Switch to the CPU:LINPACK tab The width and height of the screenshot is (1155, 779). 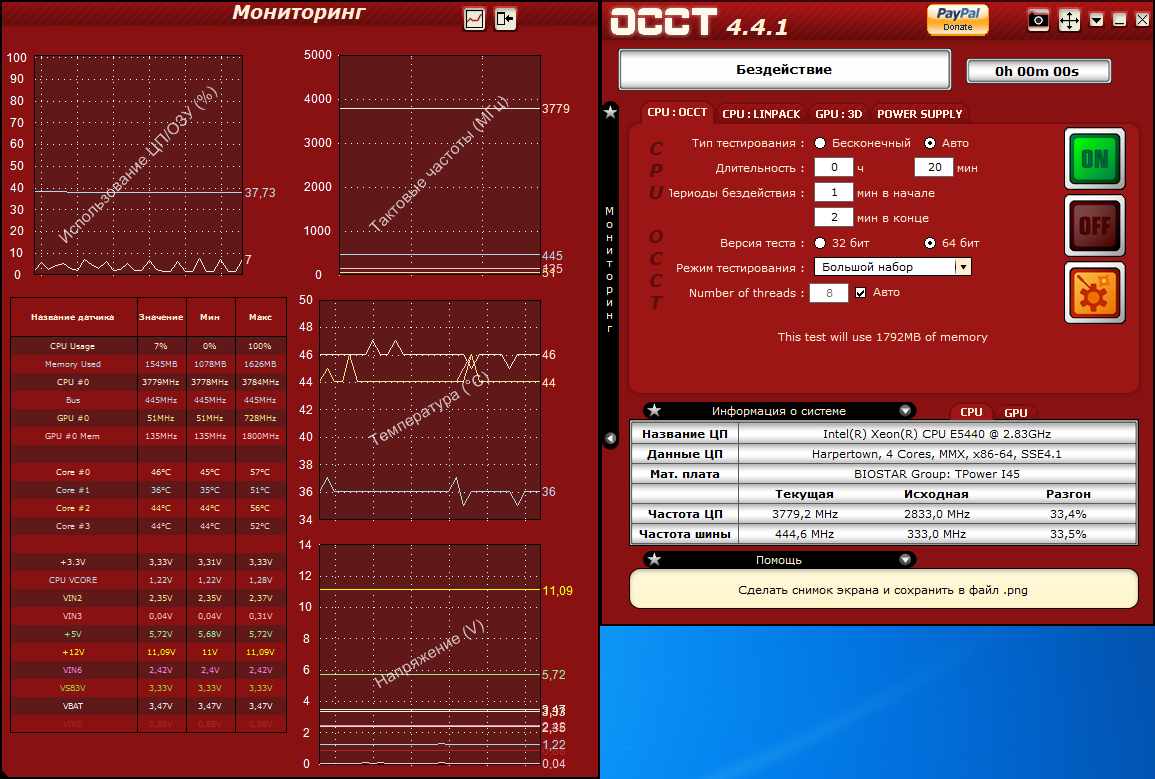[x=761, y=114]
